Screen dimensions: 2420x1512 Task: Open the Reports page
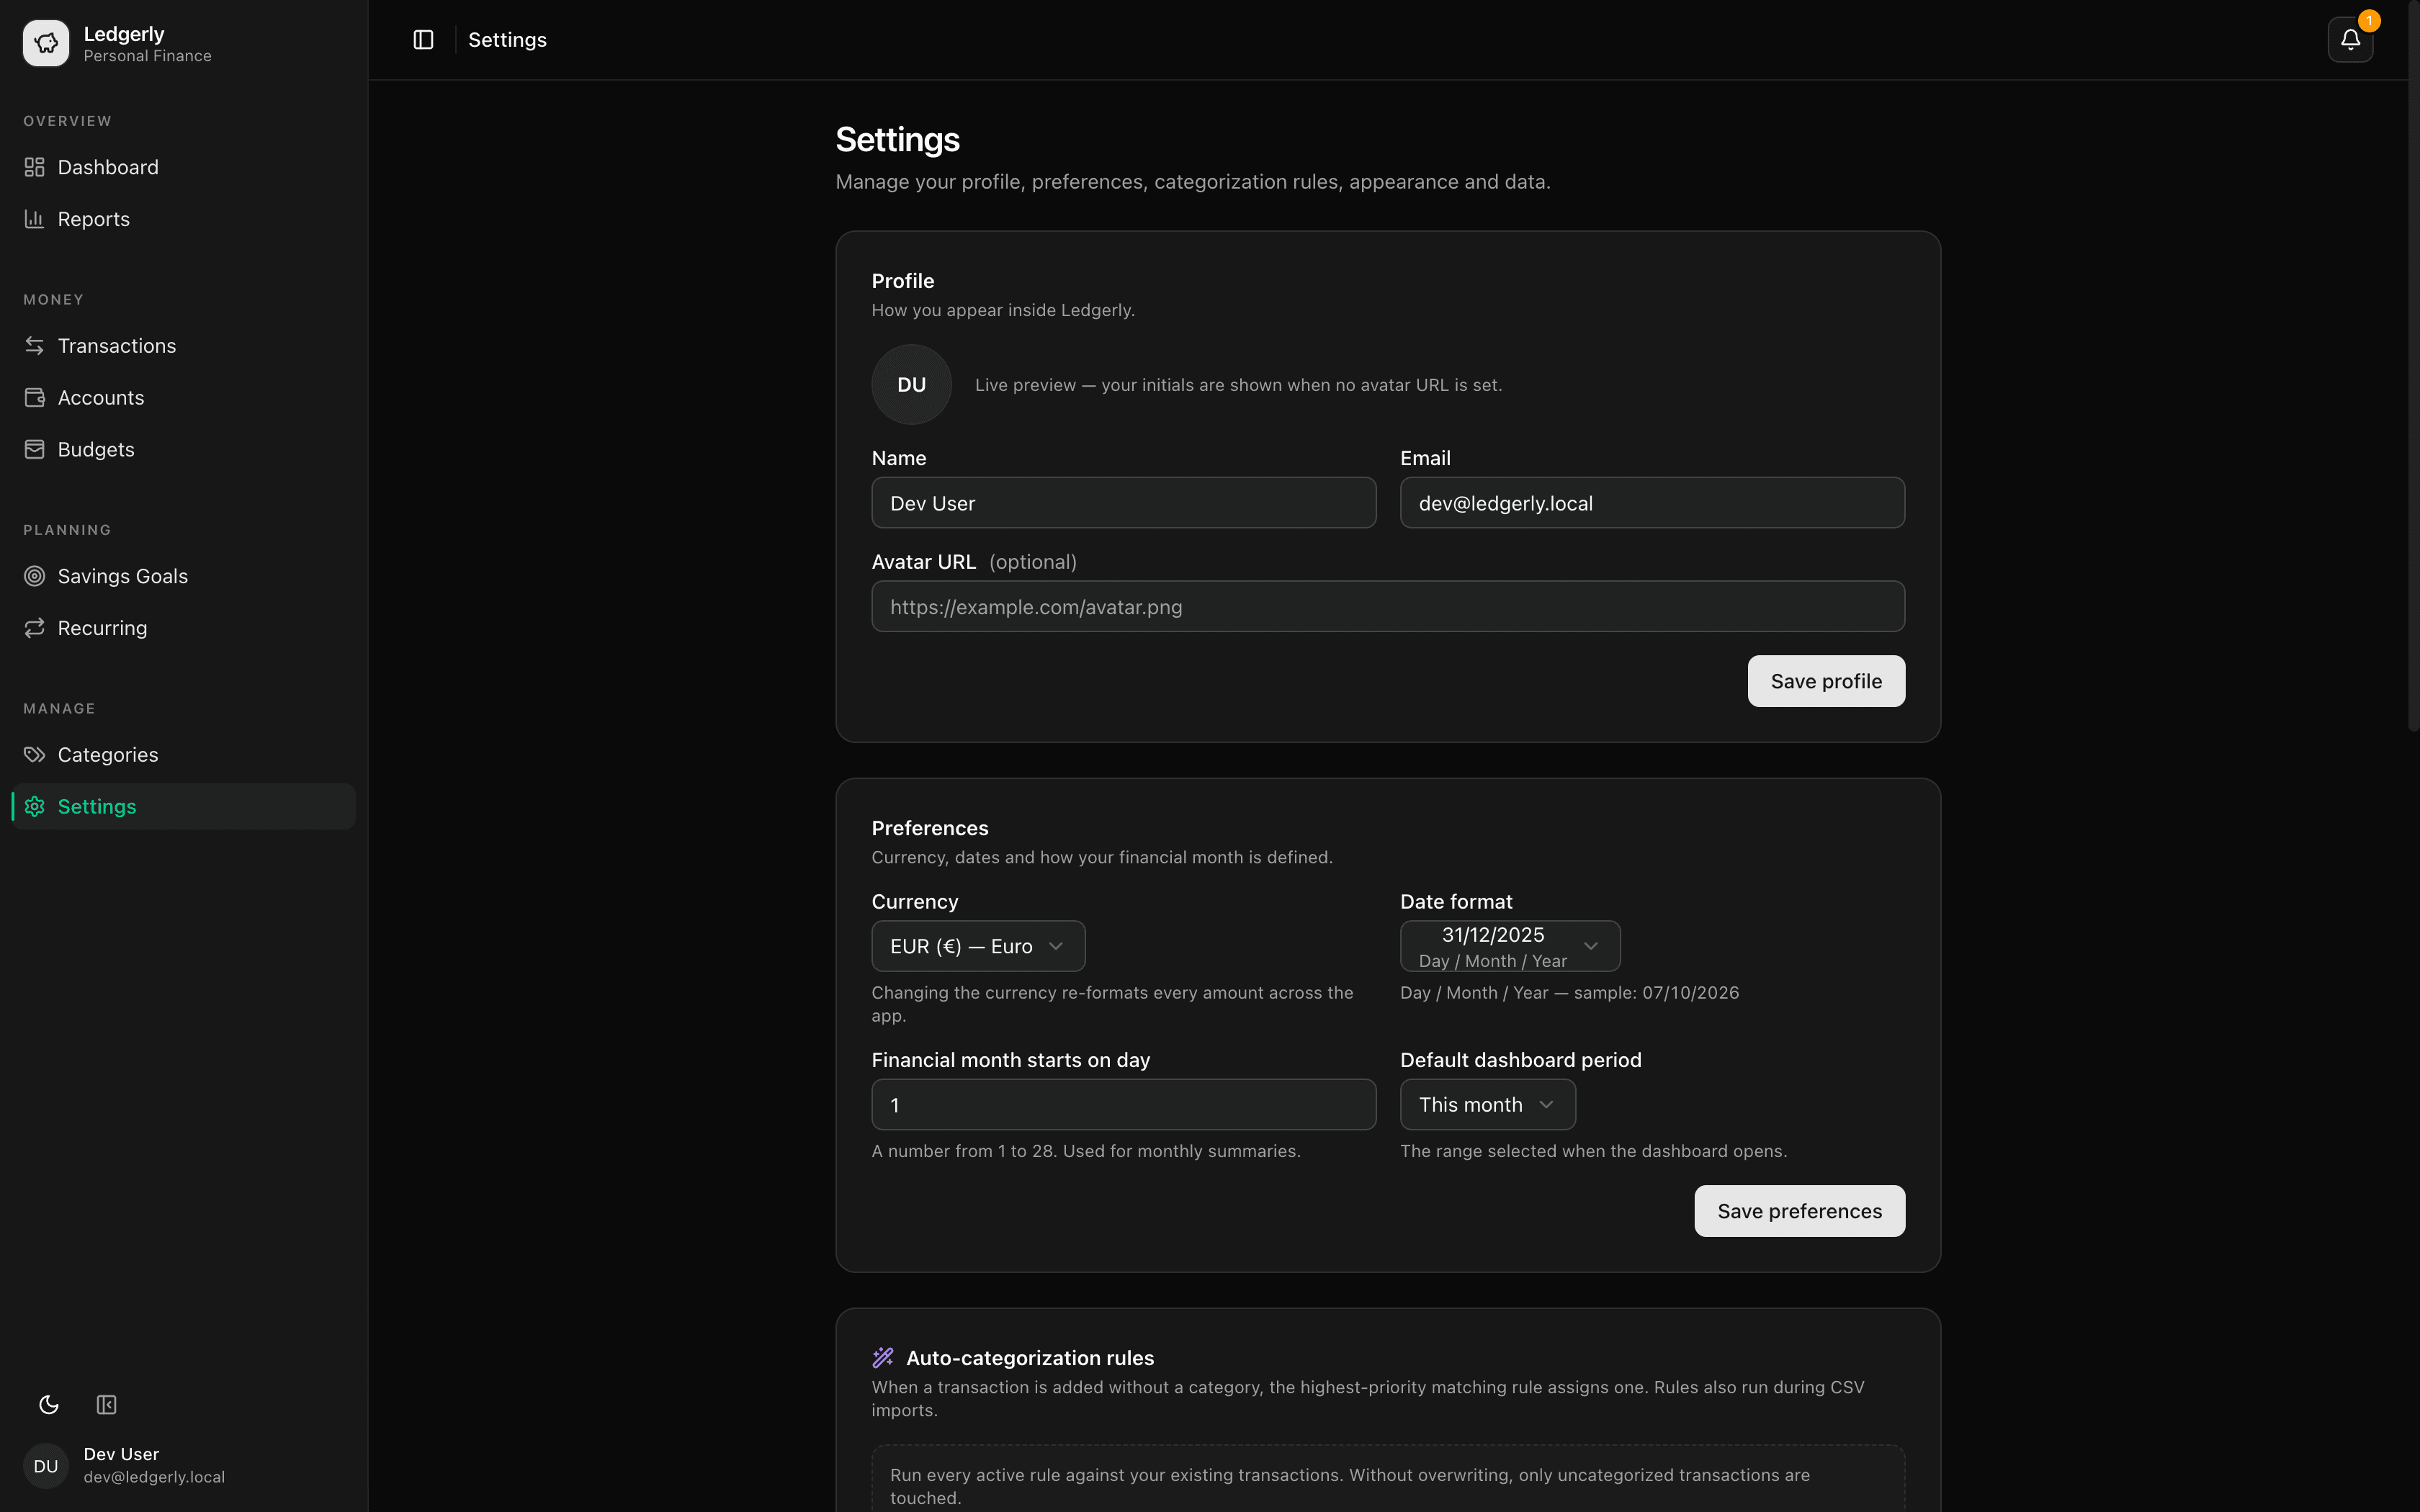pos(184,219)
